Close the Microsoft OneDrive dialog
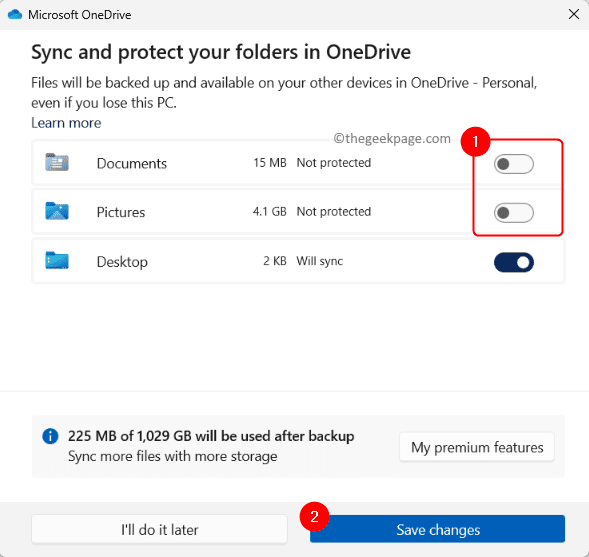The height and width of the screenshot is (557, 589). [574, 15]
